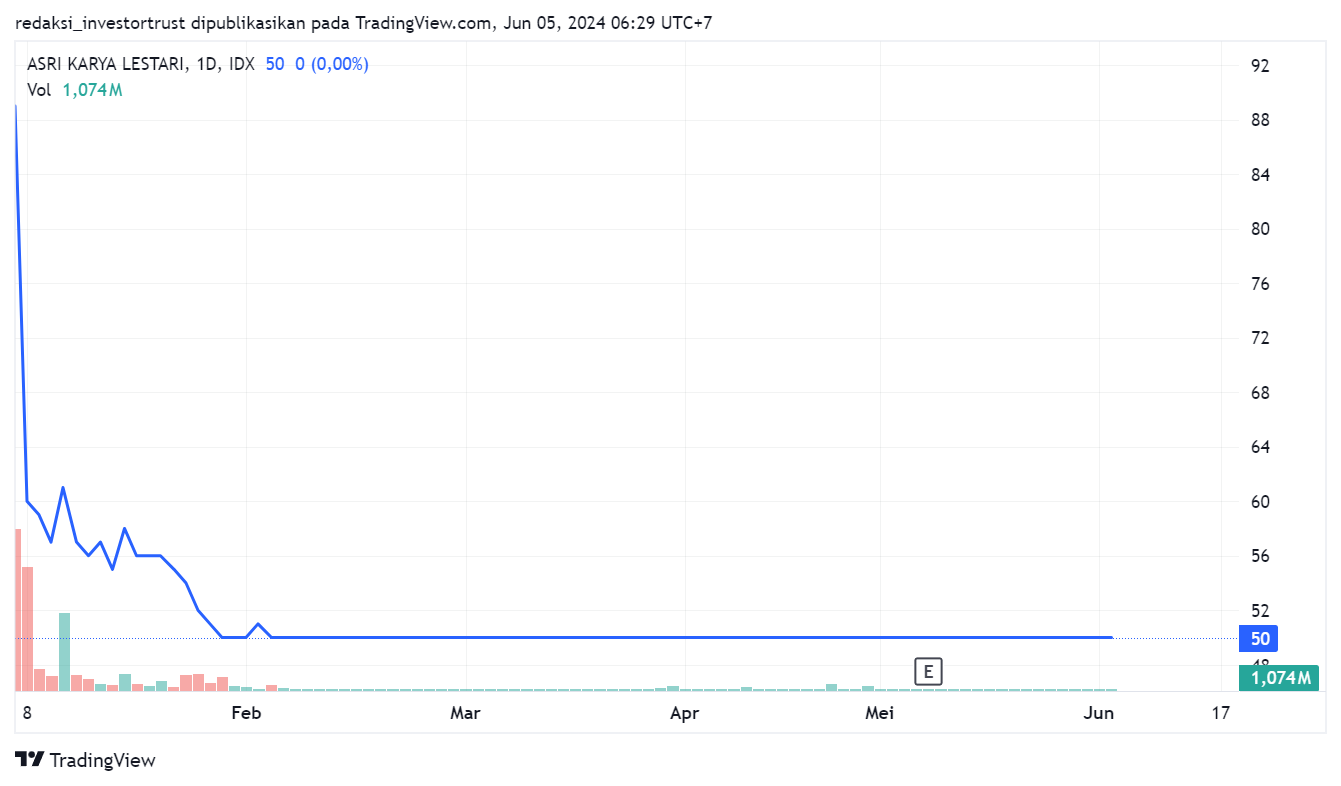Click the tall green volume bar in January
Screen dimensions: 1341x786
click(x=64, y=651)
